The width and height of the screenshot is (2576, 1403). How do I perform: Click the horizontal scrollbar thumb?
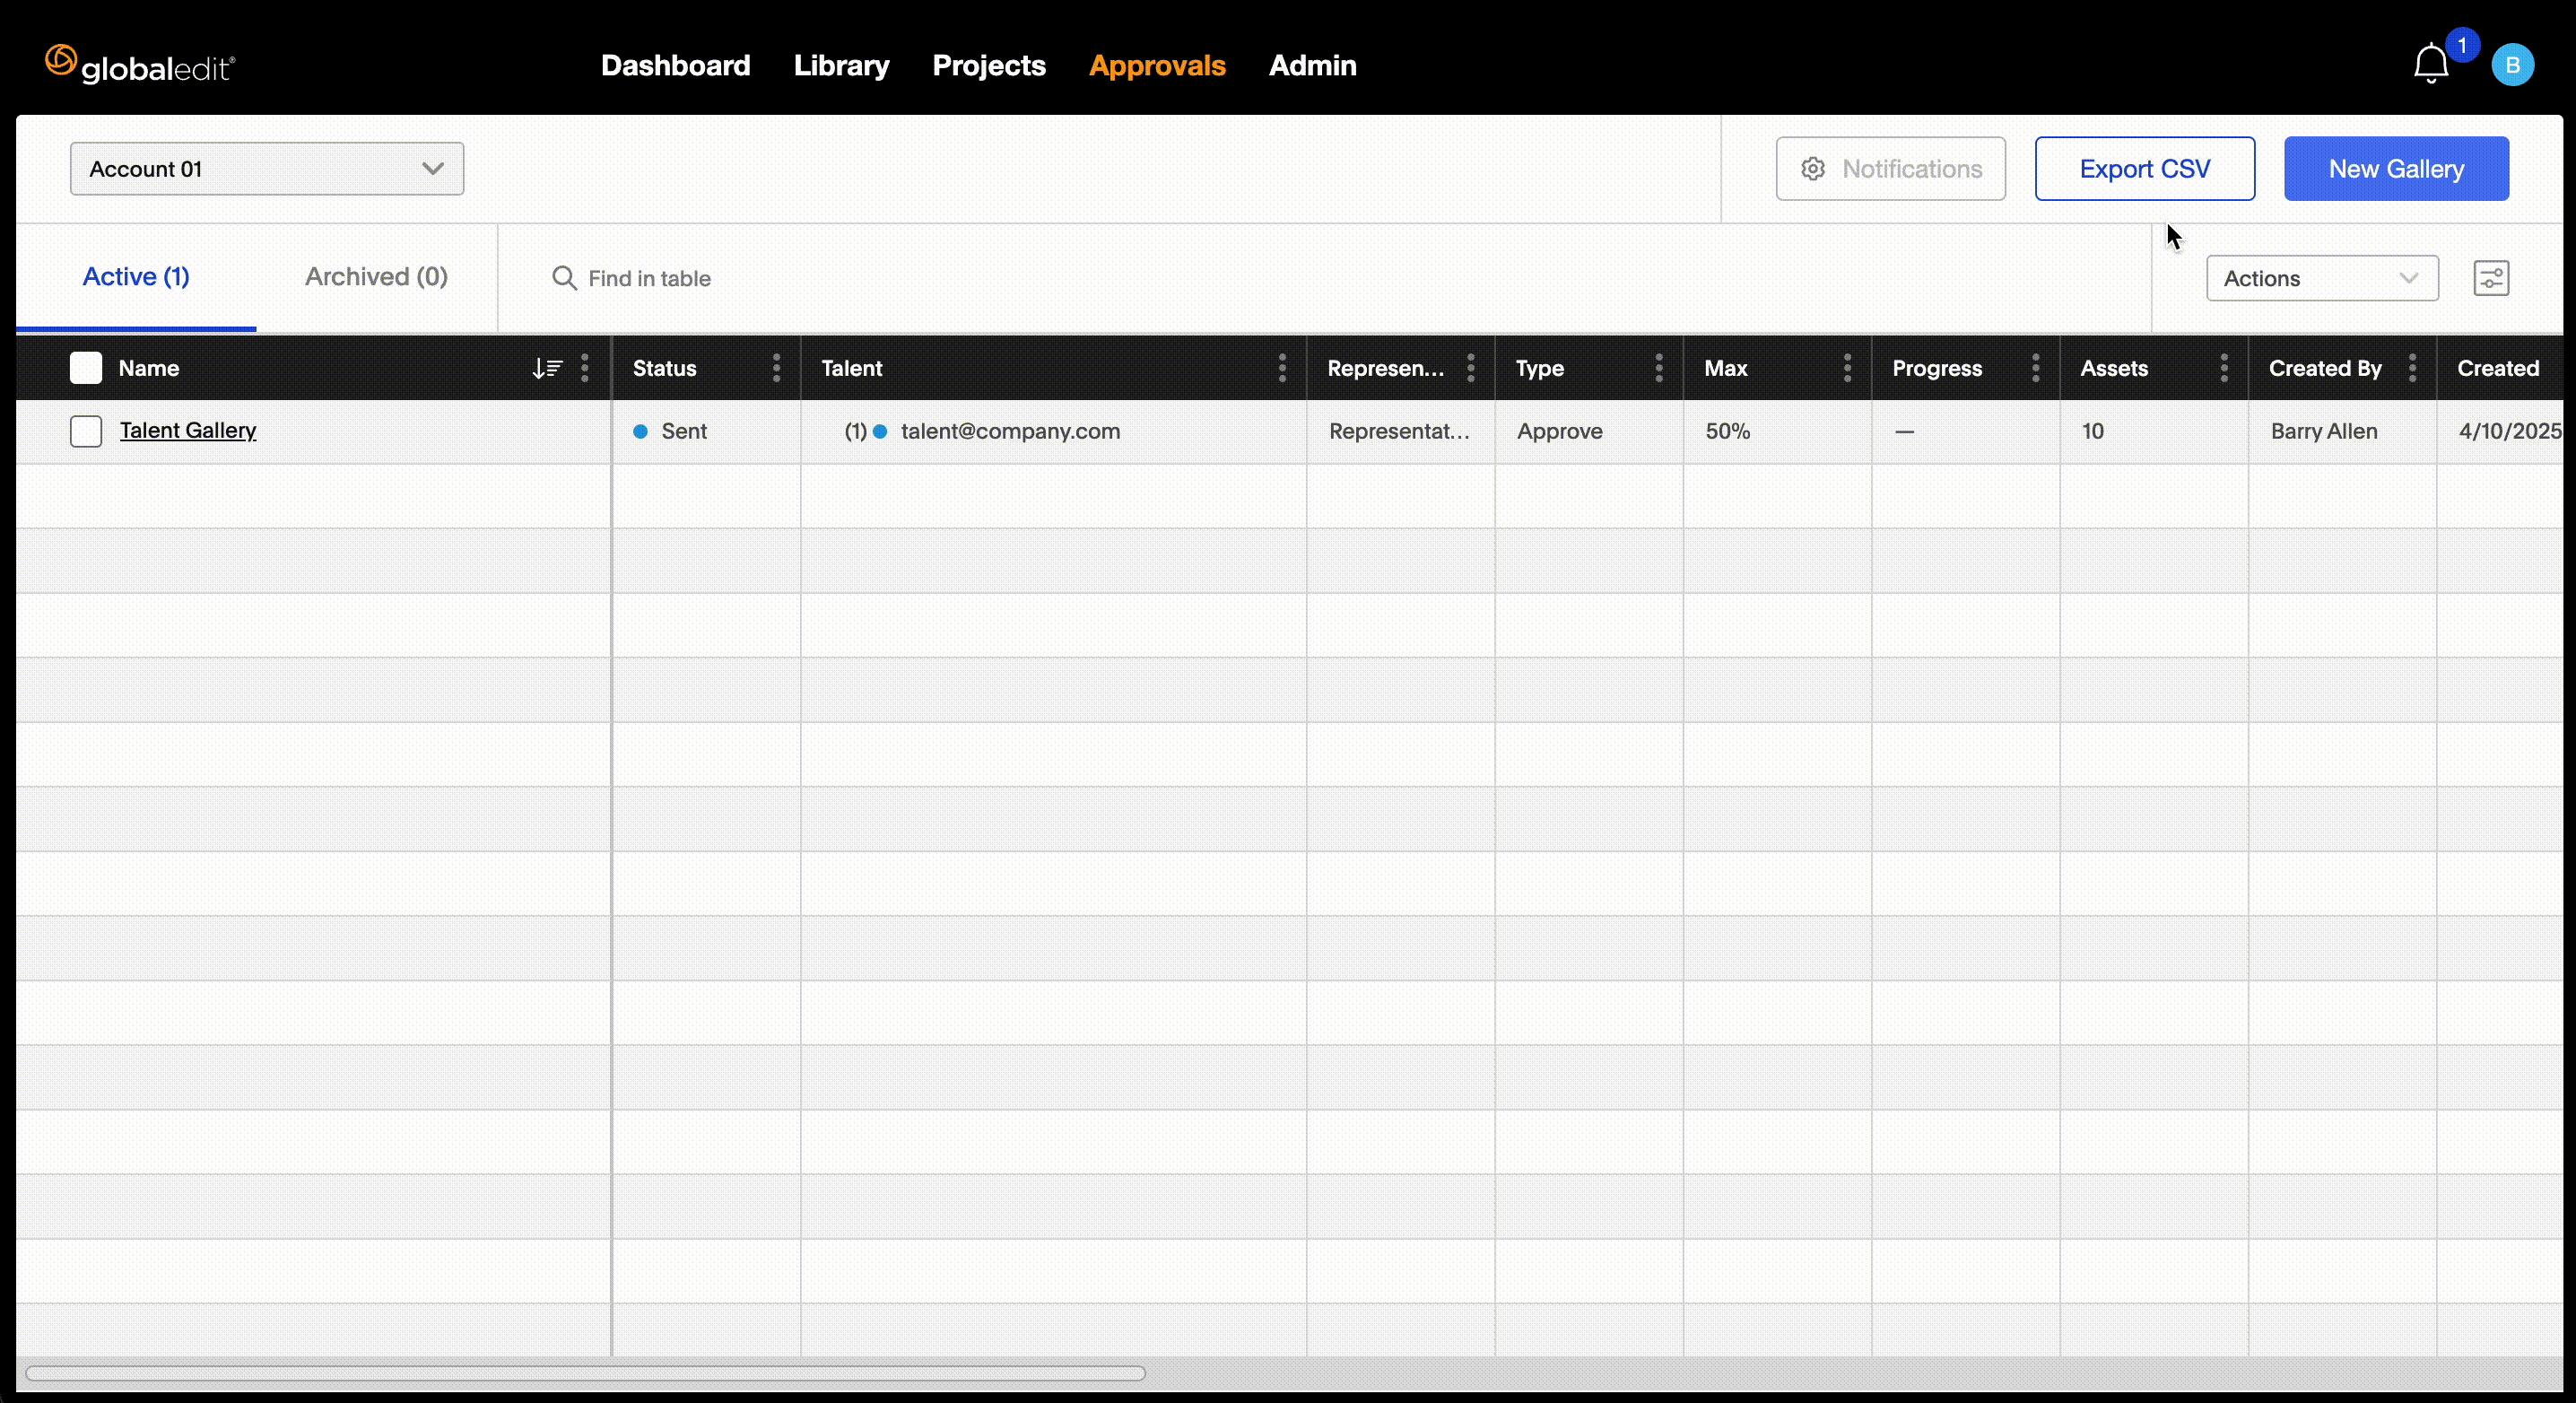585,1373
